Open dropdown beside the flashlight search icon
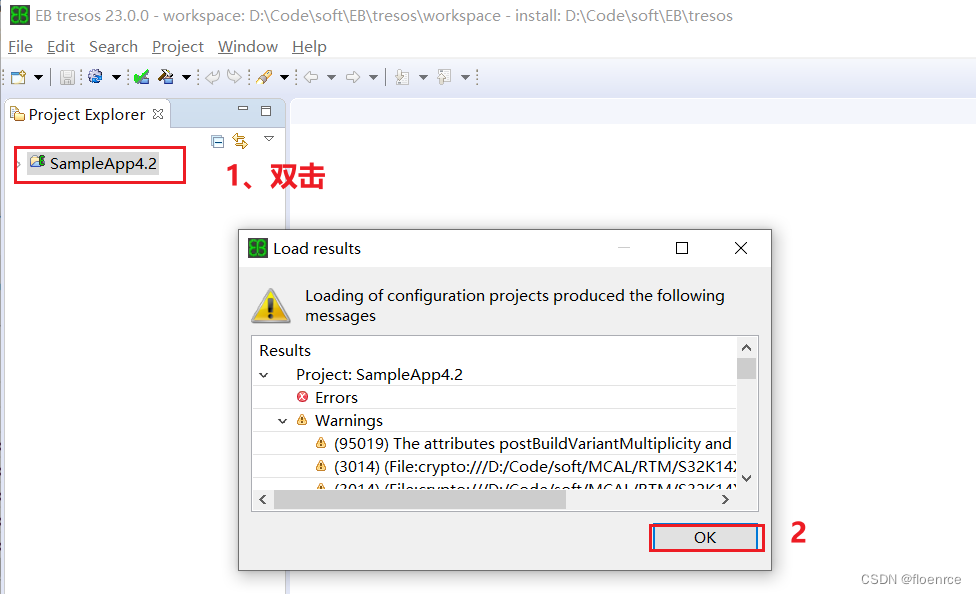976x594 pixels. pyautogui.click(x=284, y=77)
